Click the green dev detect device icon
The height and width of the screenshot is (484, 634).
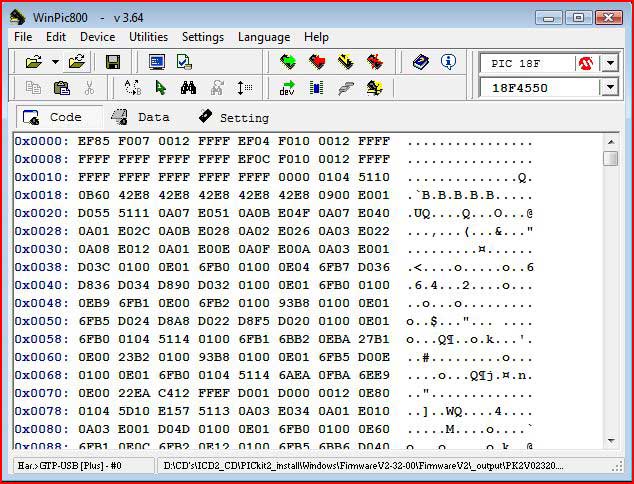coord(288,88)
